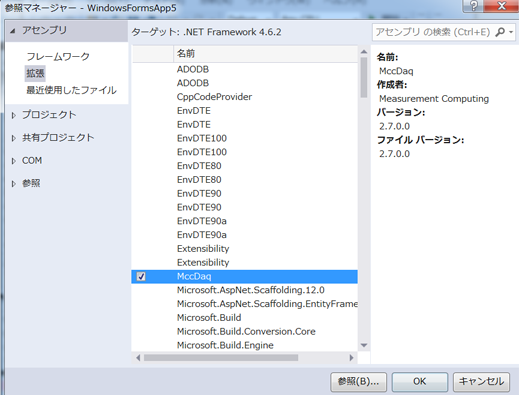Click the search magnifier icon
519x395 pixels.
tap(500, 32)
